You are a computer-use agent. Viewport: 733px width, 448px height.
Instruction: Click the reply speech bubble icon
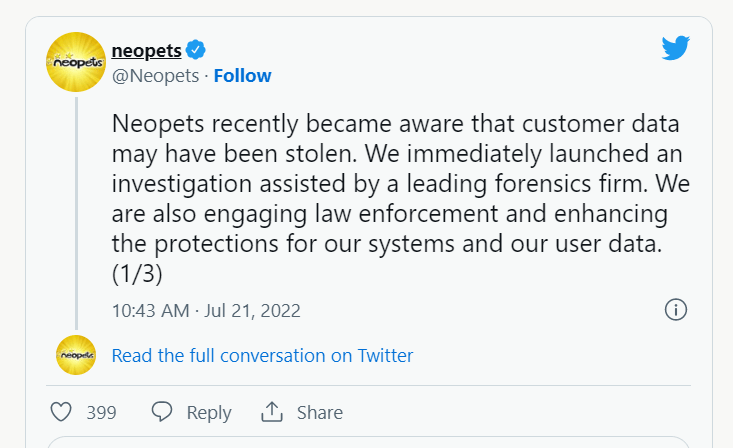click(162, 412)
